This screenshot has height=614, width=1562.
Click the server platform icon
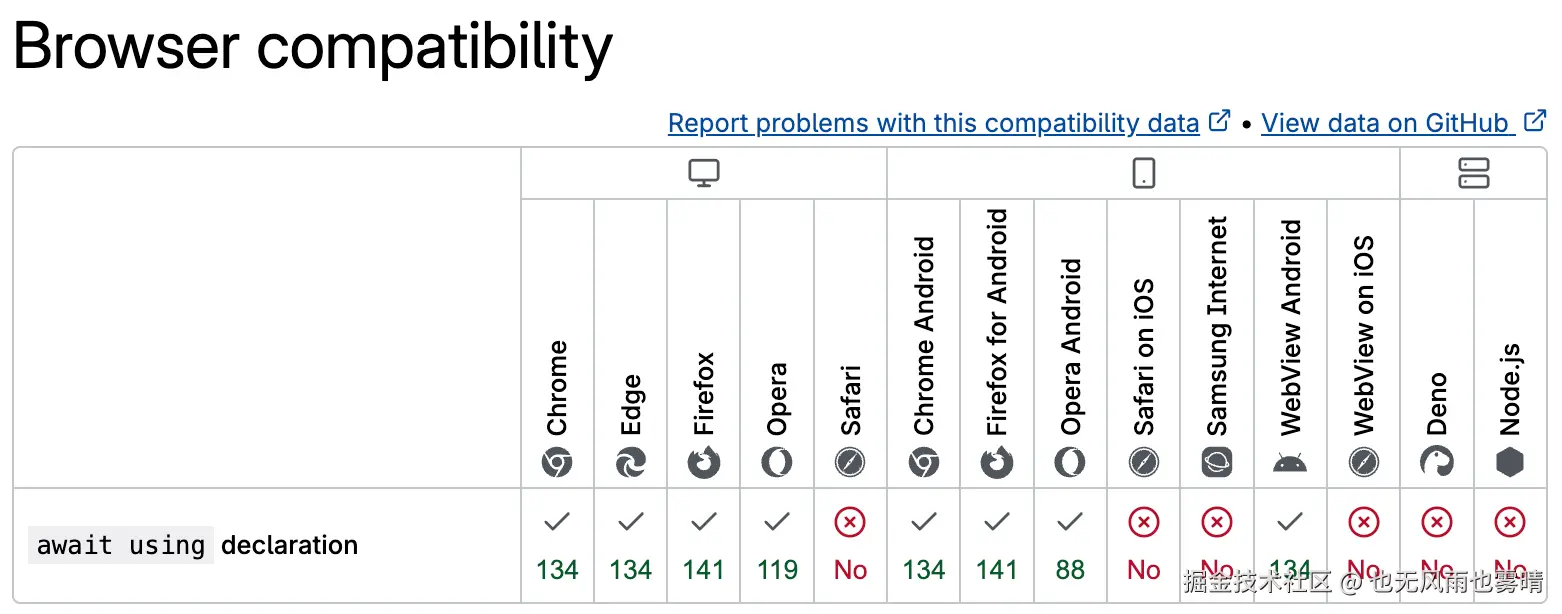1474,174
